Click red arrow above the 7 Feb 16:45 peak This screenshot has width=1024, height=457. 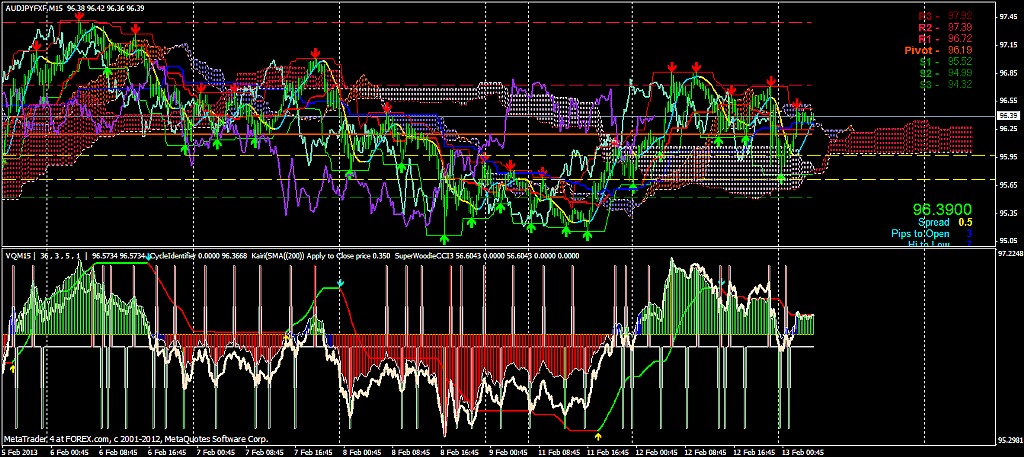315,52
